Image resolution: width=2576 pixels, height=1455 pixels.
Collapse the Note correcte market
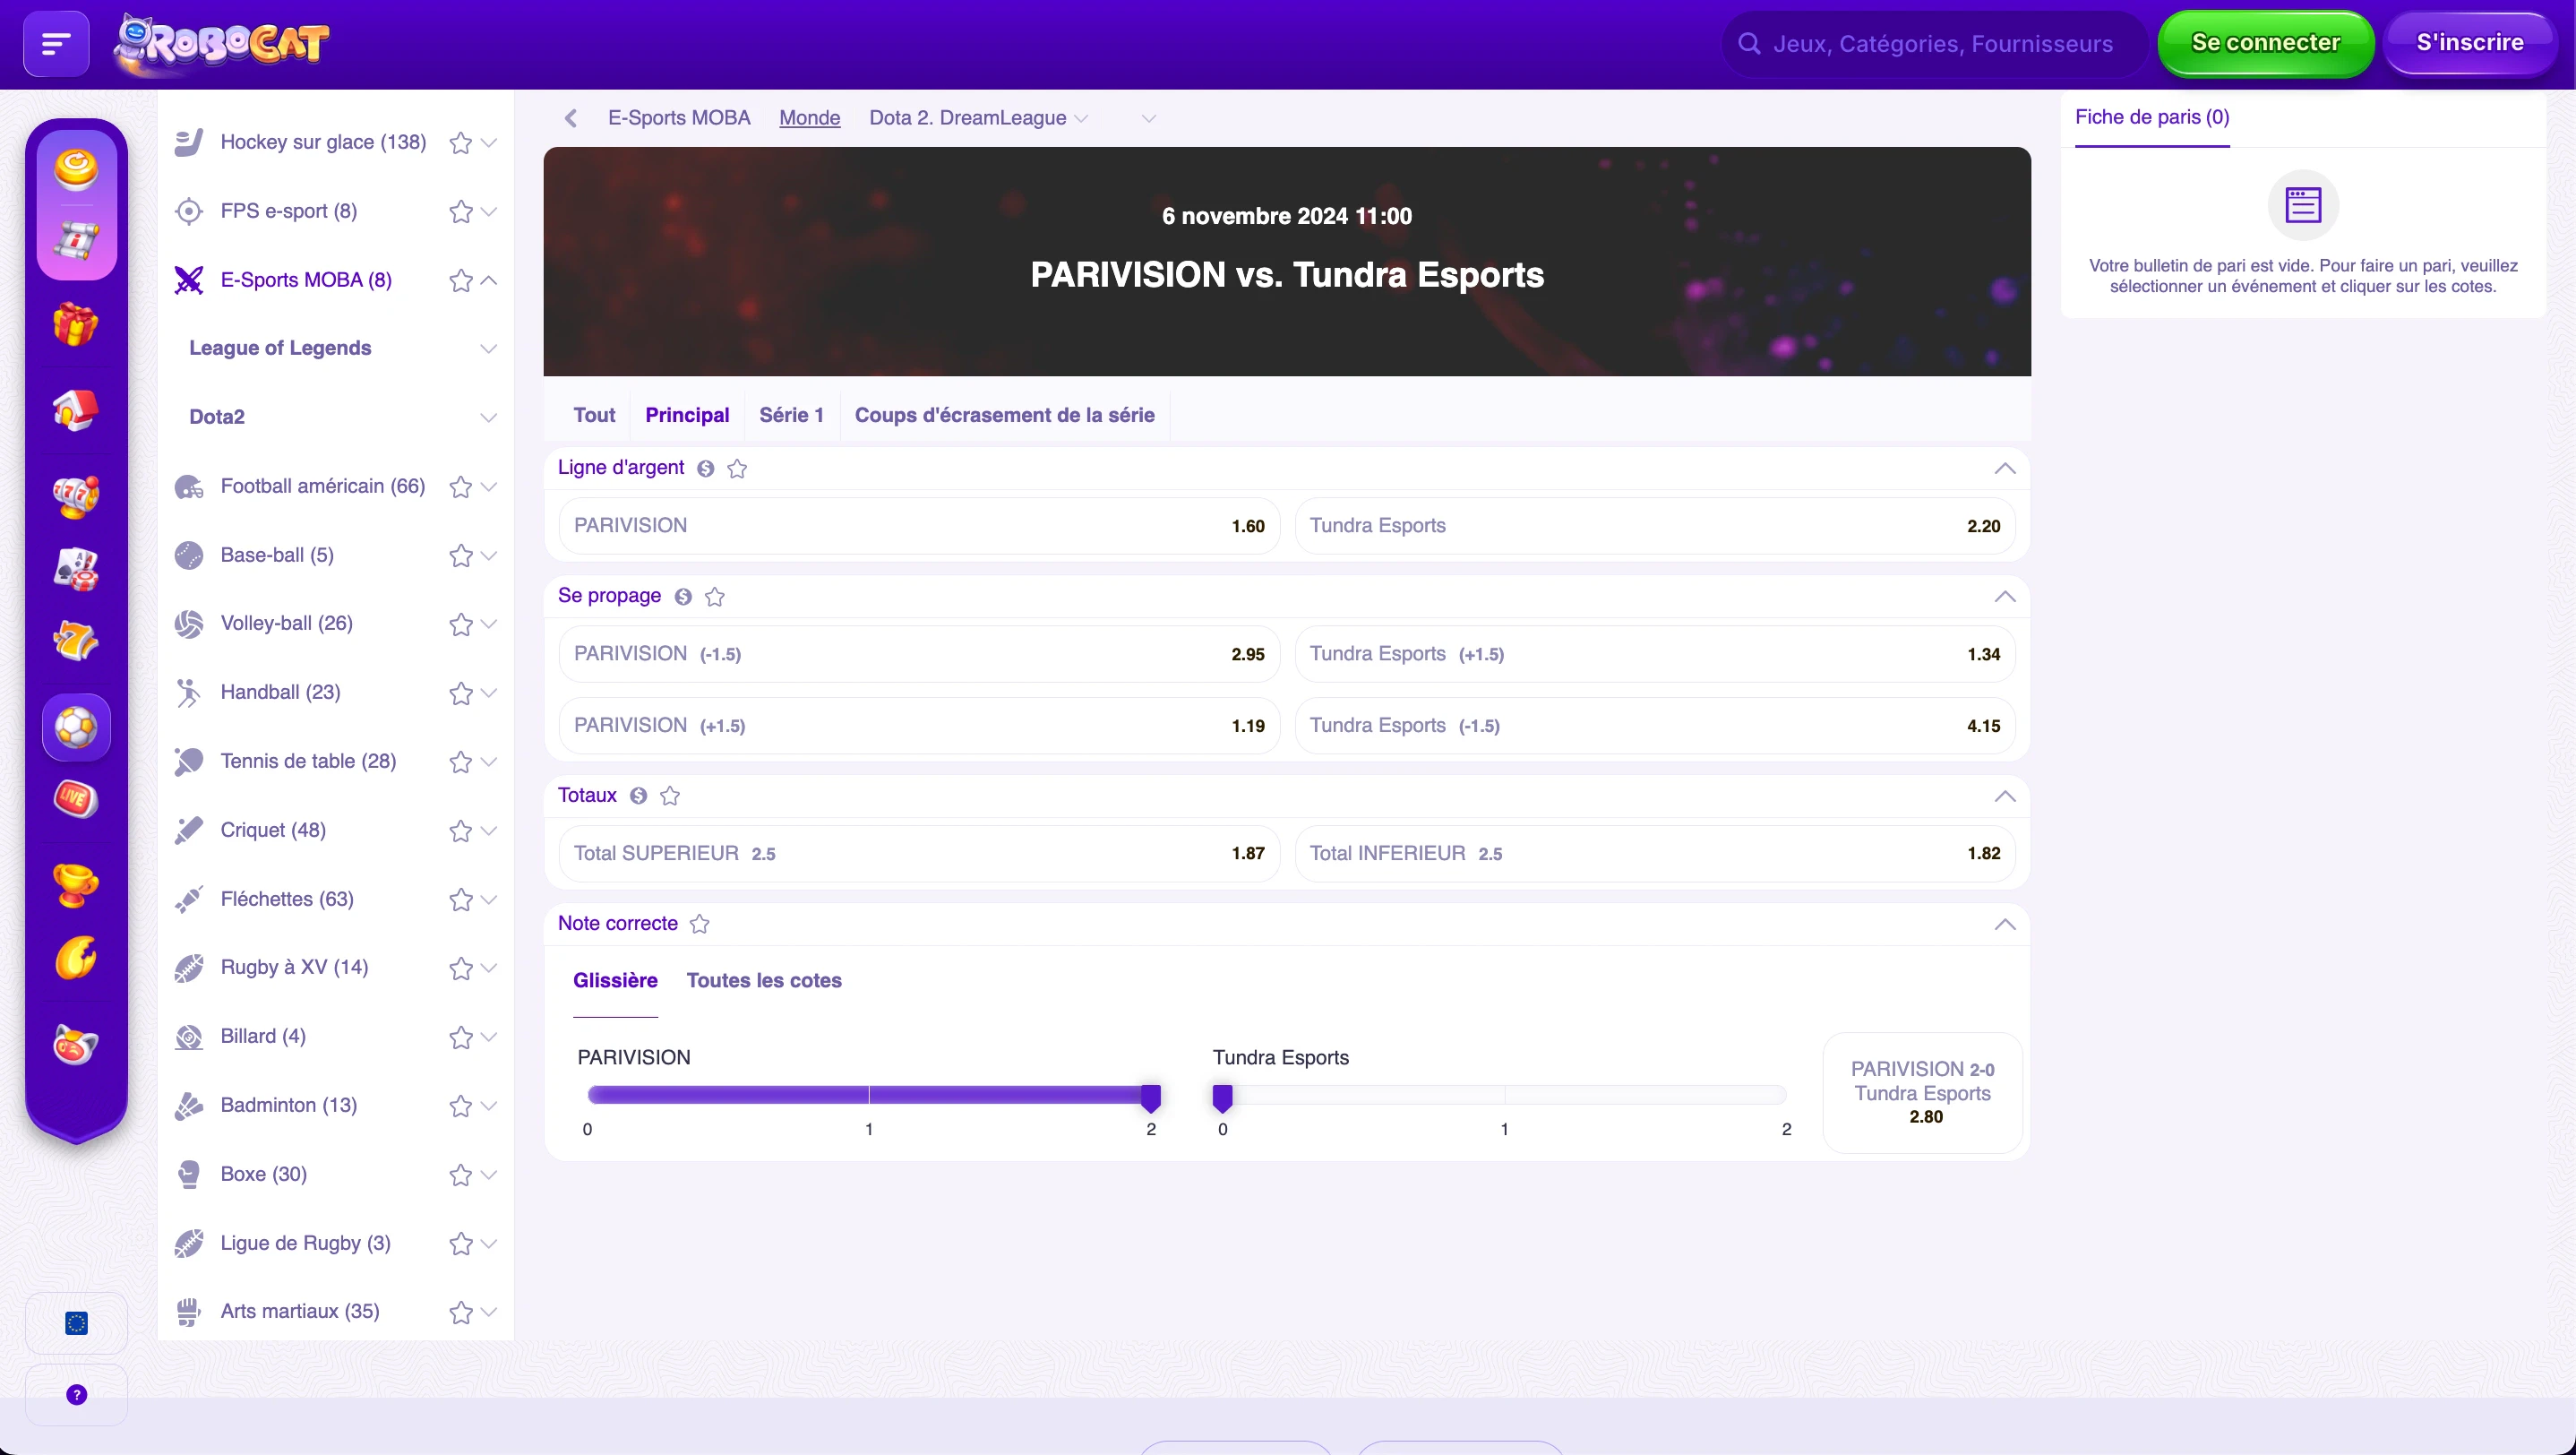(2004, 924)
